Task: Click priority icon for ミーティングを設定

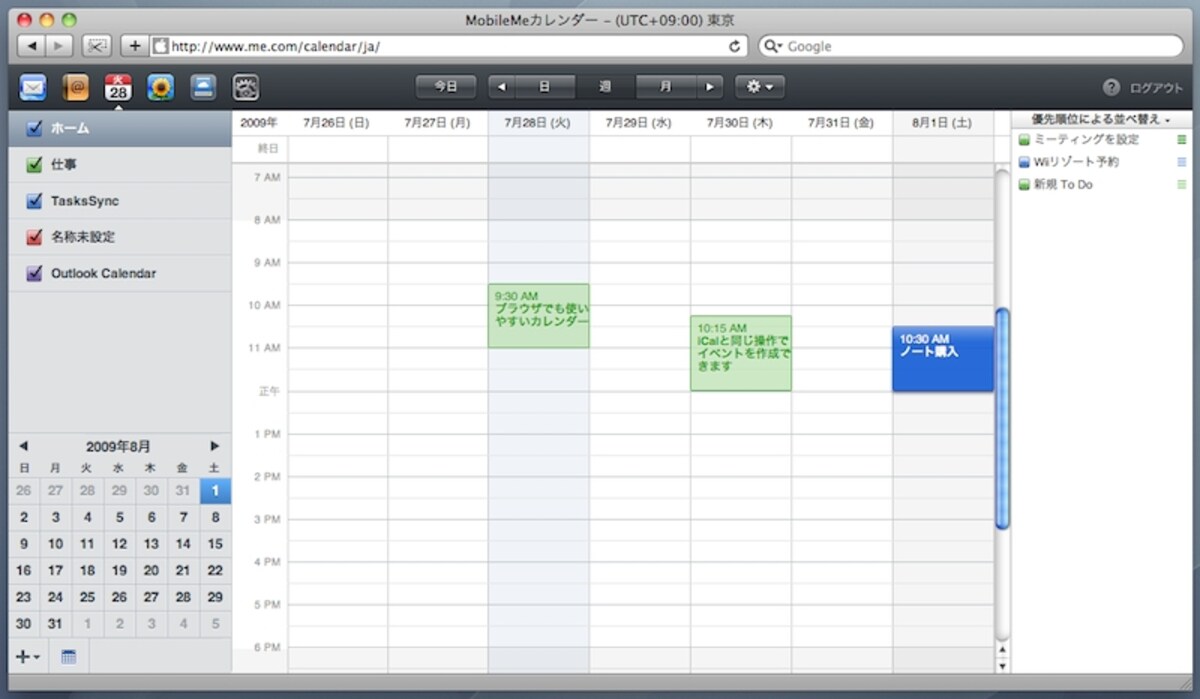Action: (x=1181, y=139)
